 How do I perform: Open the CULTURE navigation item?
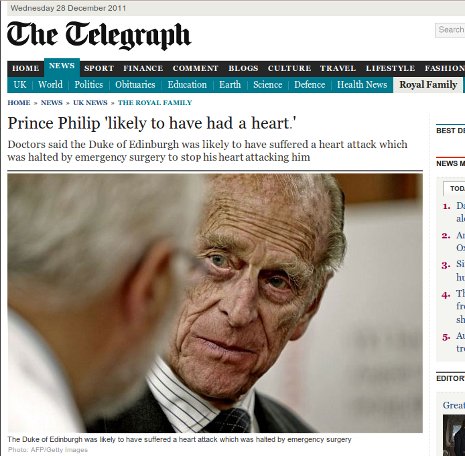click(x=289, y=68)
